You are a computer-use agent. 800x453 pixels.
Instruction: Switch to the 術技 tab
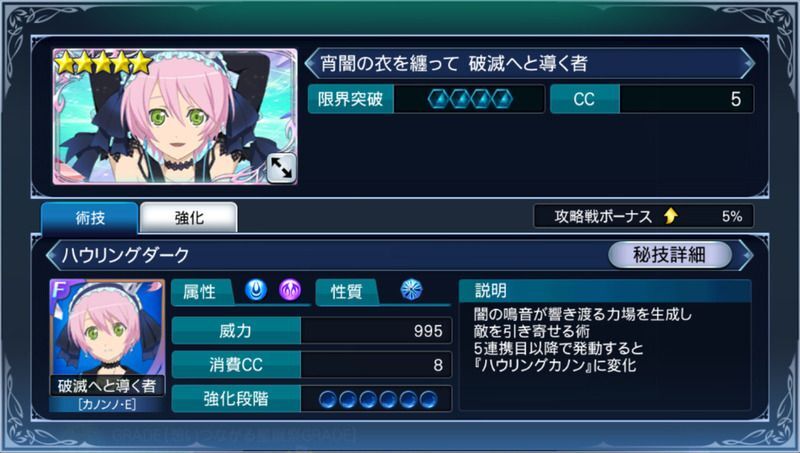pos(90,218)
